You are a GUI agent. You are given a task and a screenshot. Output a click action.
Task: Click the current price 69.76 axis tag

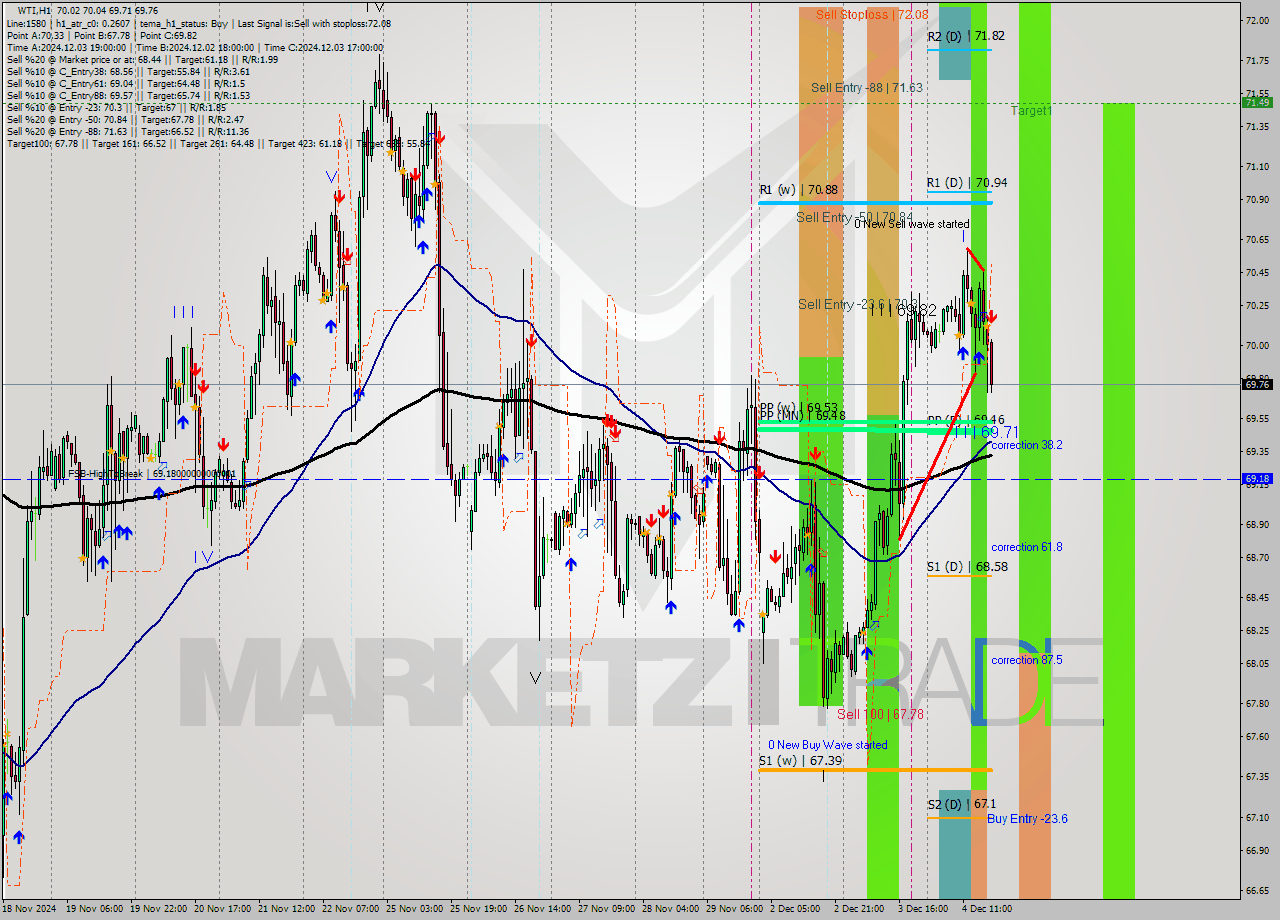[1257, 384]
